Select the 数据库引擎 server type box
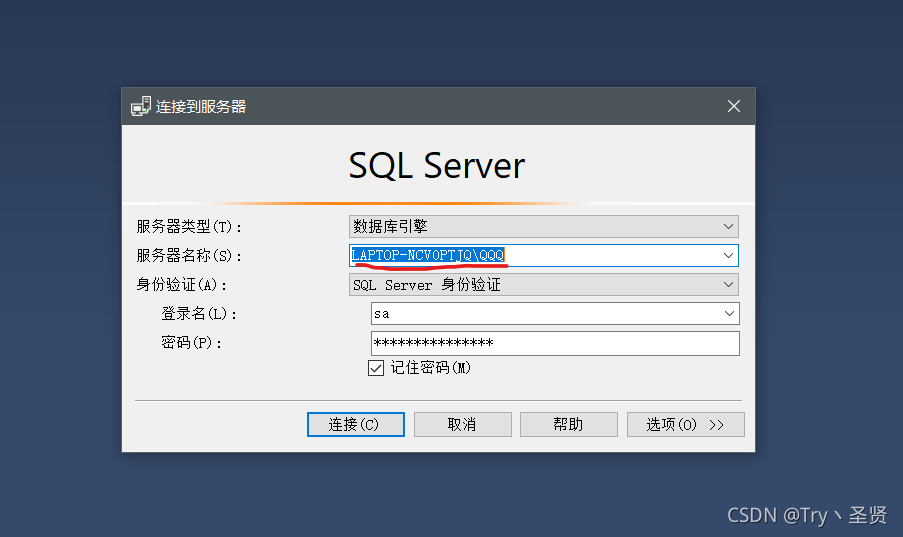 (544, 226)
